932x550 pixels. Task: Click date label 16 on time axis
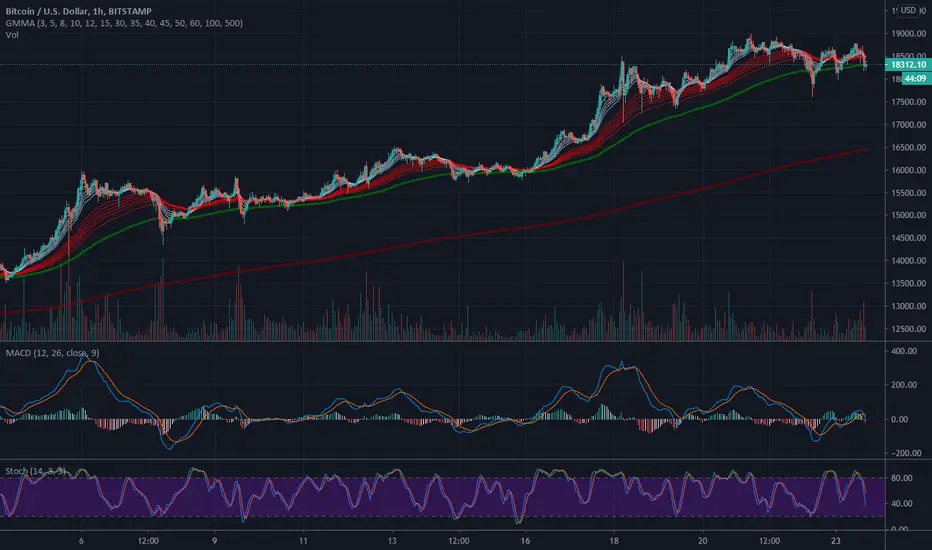525,541
